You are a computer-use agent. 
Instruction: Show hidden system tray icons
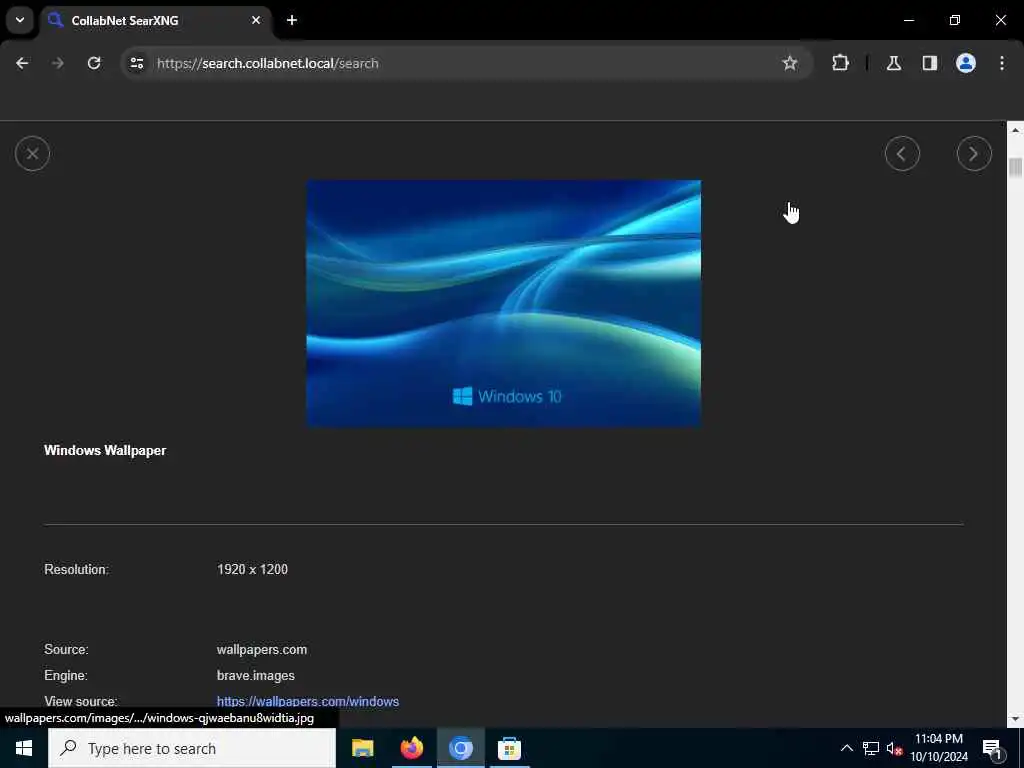tap(846, 748)
